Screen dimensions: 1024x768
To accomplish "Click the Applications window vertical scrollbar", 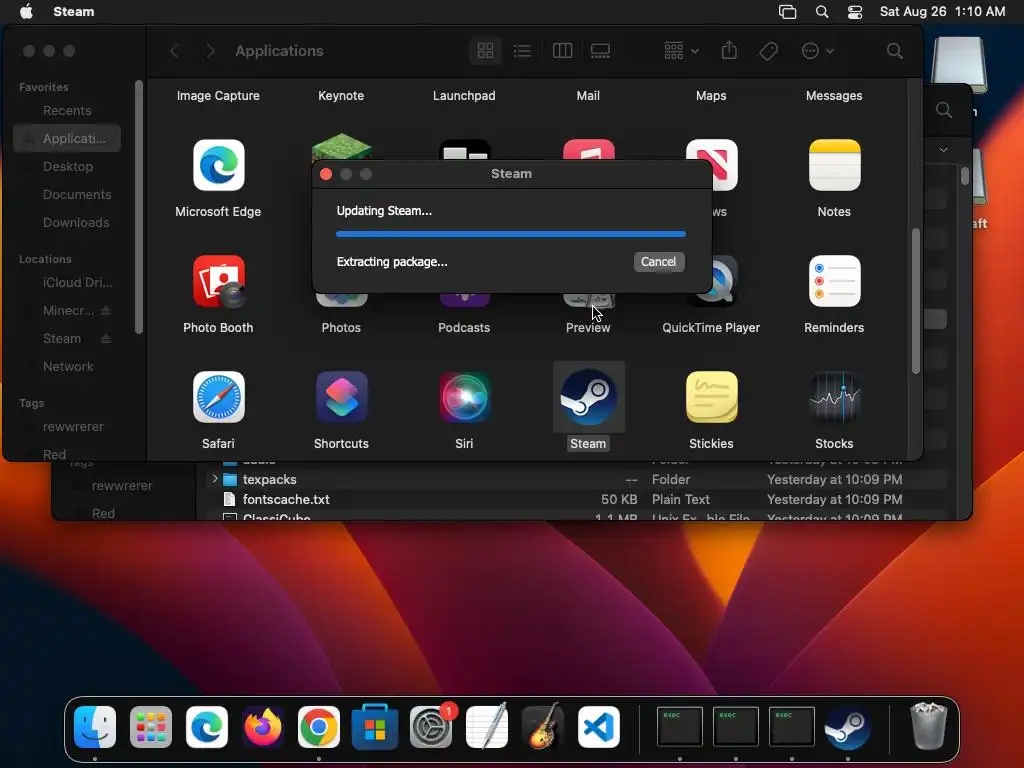I will click(x=916, y=301).
